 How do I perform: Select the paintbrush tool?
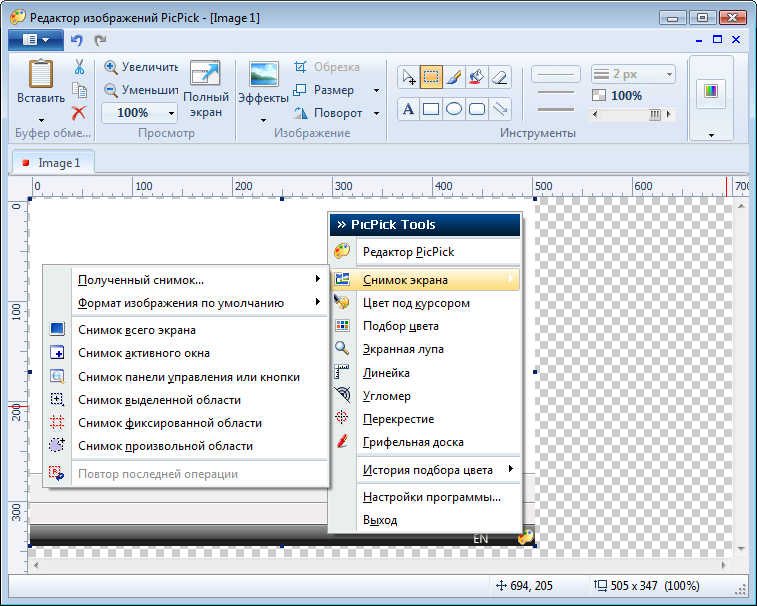tap(454, 77)
